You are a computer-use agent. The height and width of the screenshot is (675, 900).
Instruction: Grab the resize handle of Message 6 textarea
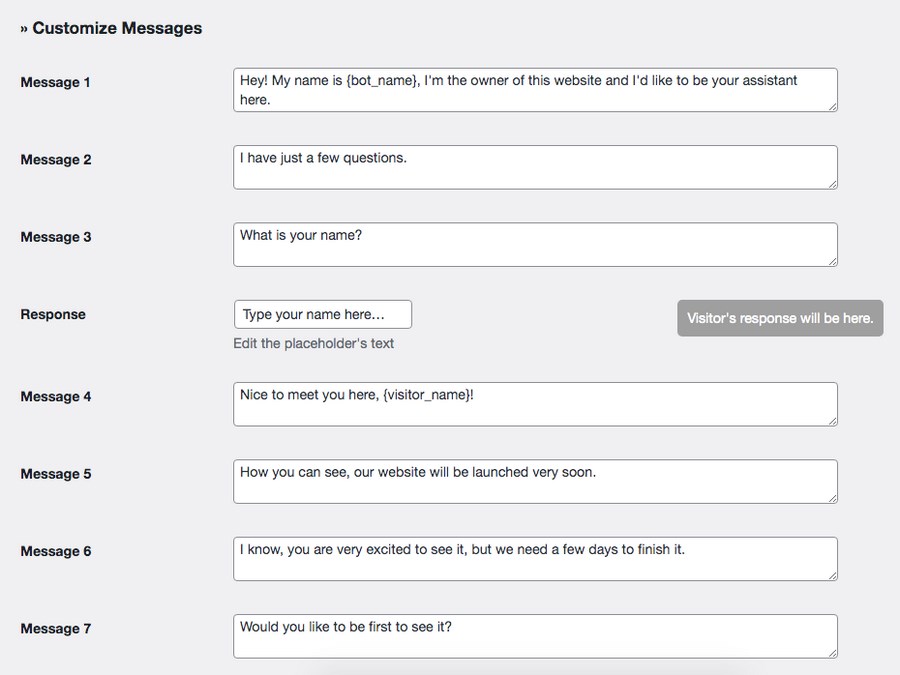tap(832, 576)
